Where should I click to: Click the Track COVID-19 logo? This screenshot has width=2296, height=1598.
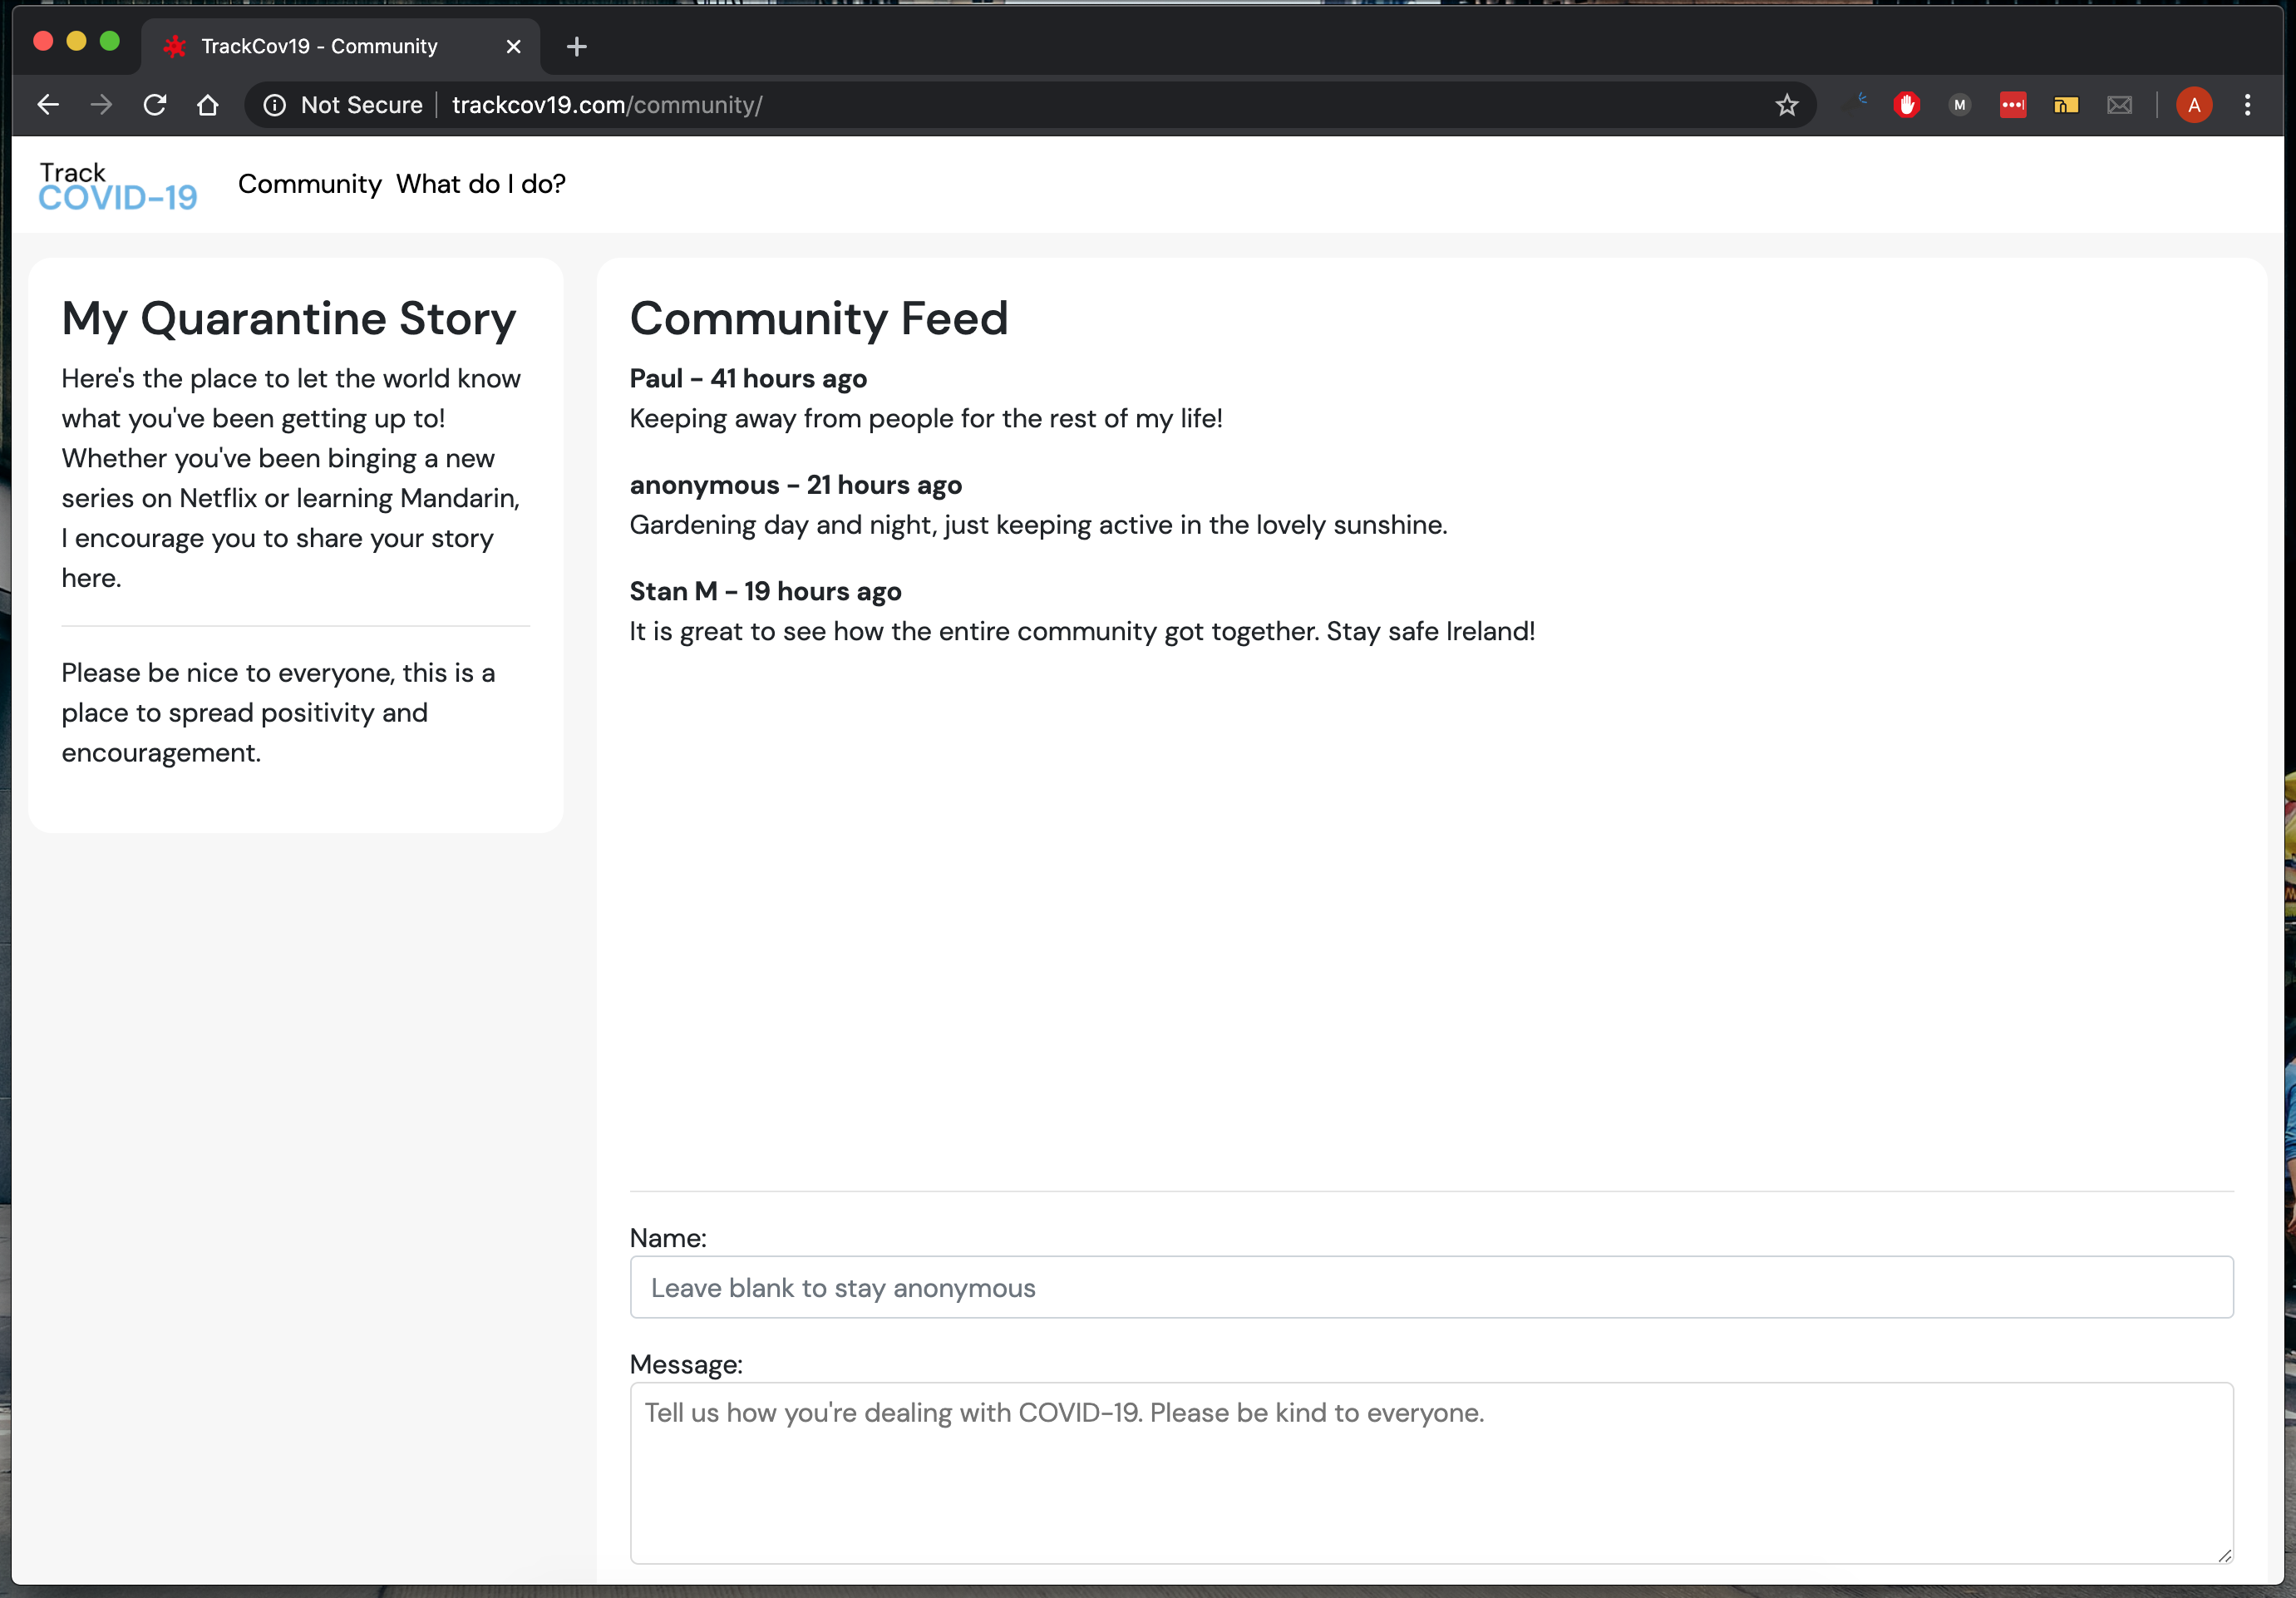[x=117, y=186]
